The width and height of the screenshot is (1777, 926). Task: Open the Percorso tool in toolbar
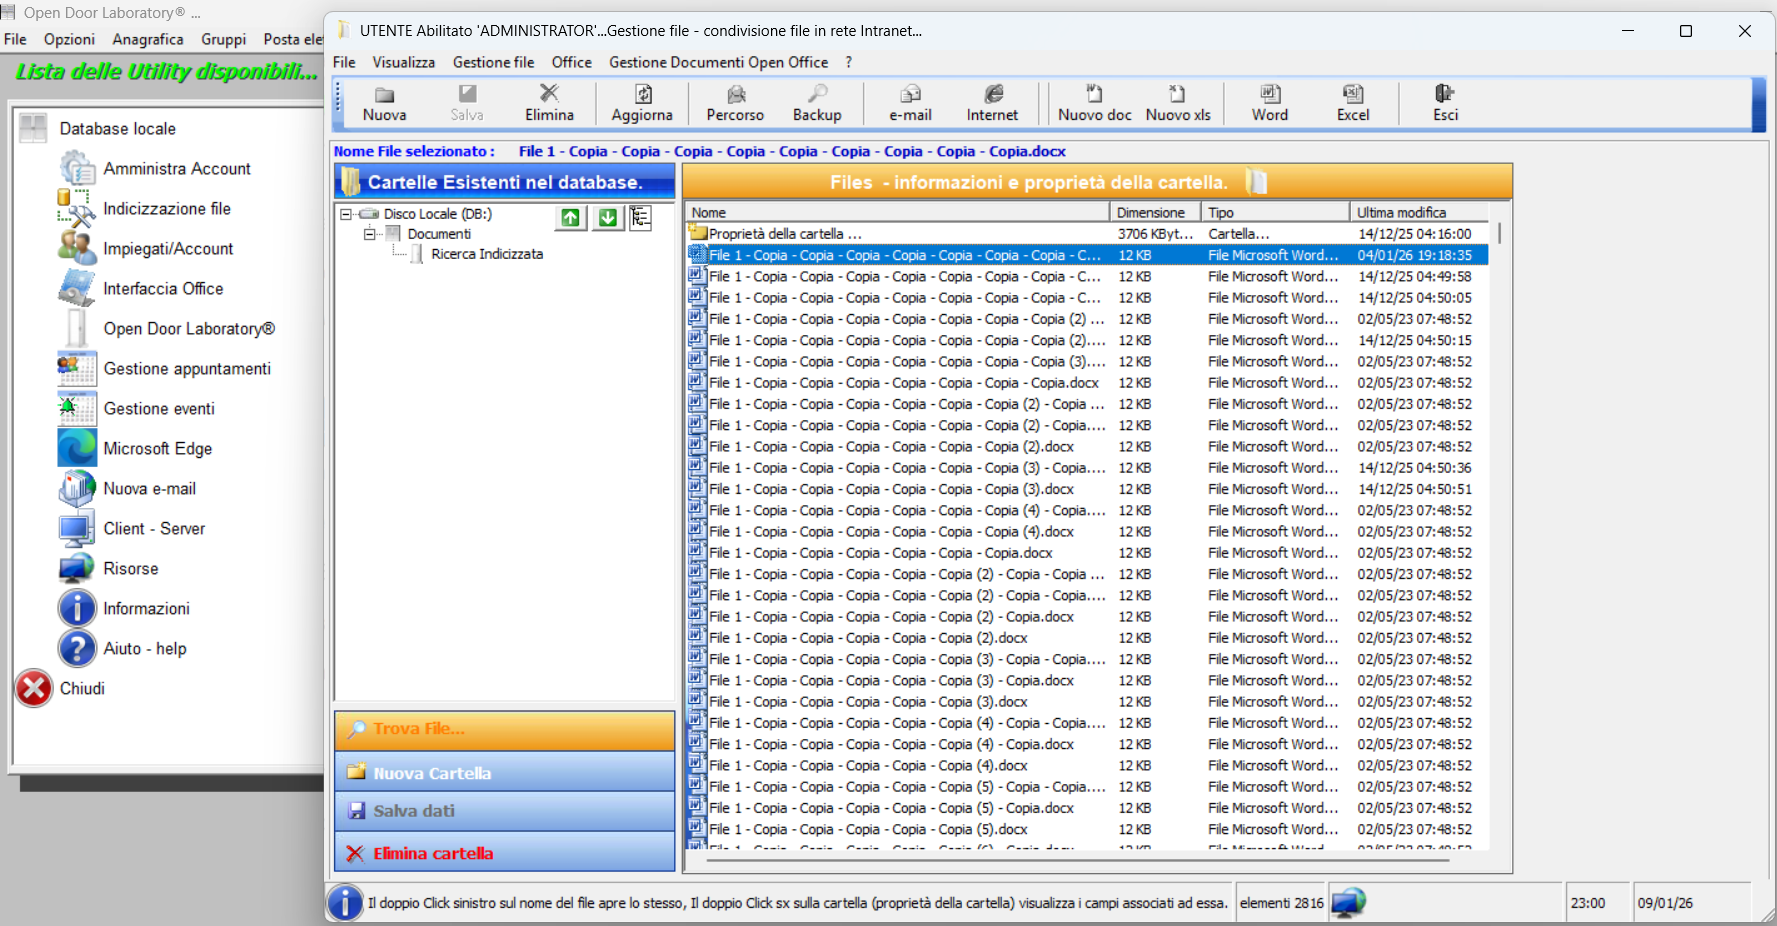(x=735, y=103)
